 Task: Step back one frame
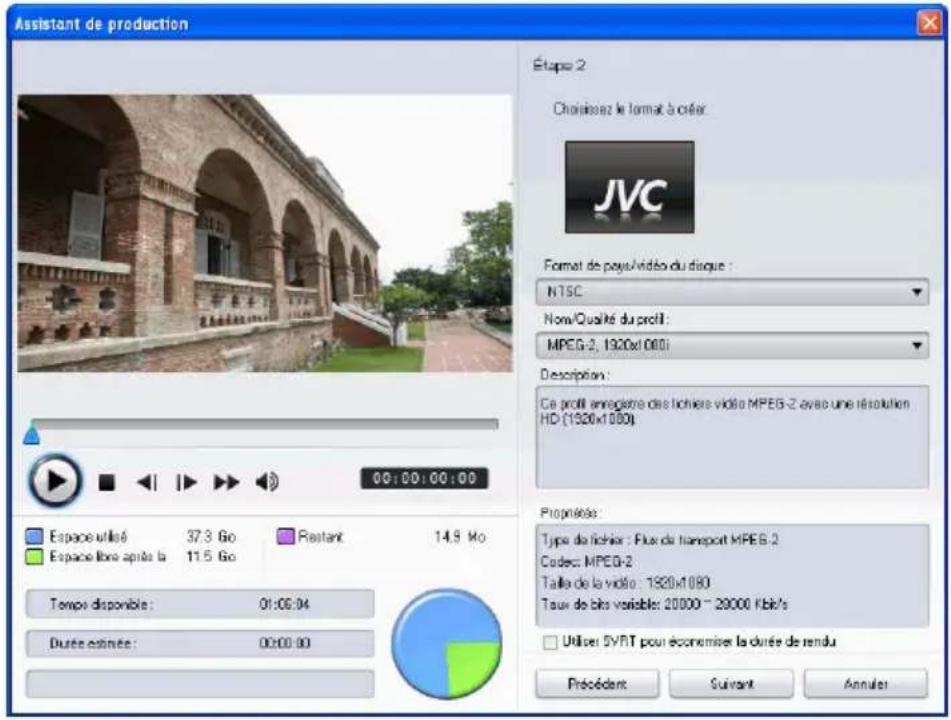coord(147,483)
